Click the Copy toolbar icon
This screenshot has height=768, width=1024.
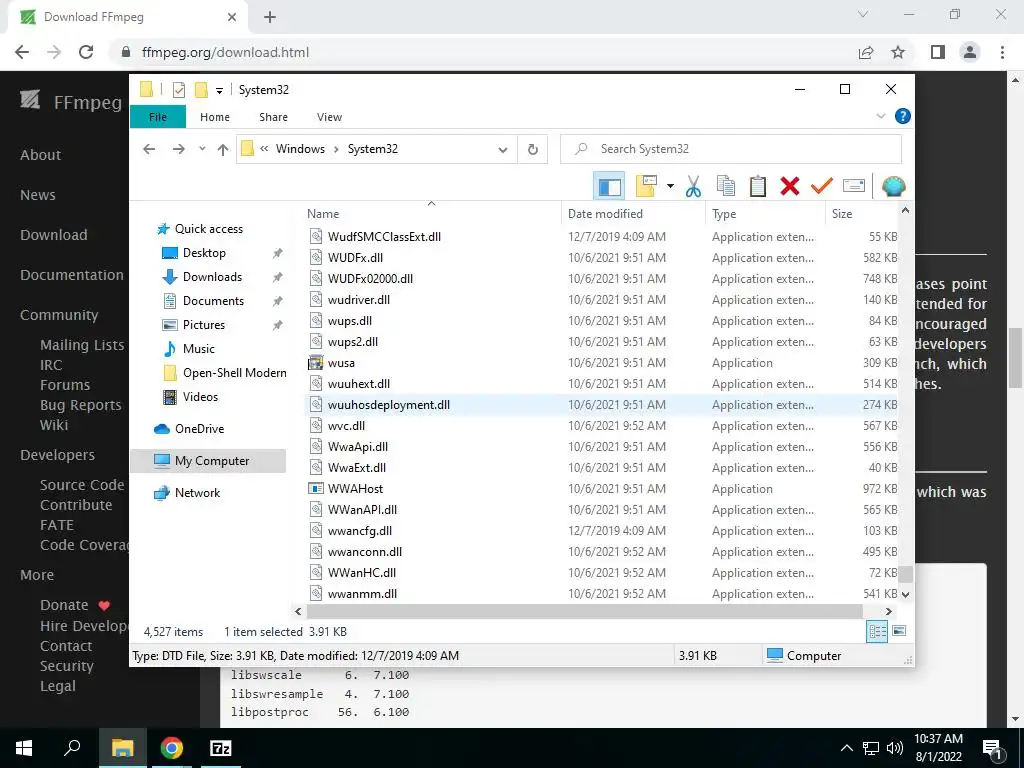click(x=726, y=186)
